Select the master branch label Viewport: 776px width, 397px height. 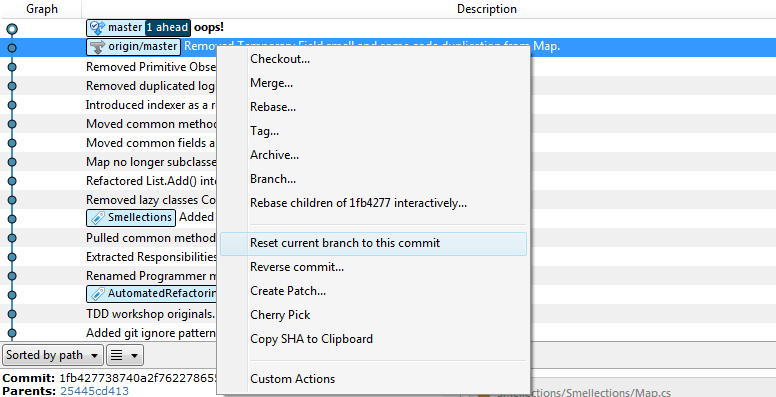tap(115, 28)
